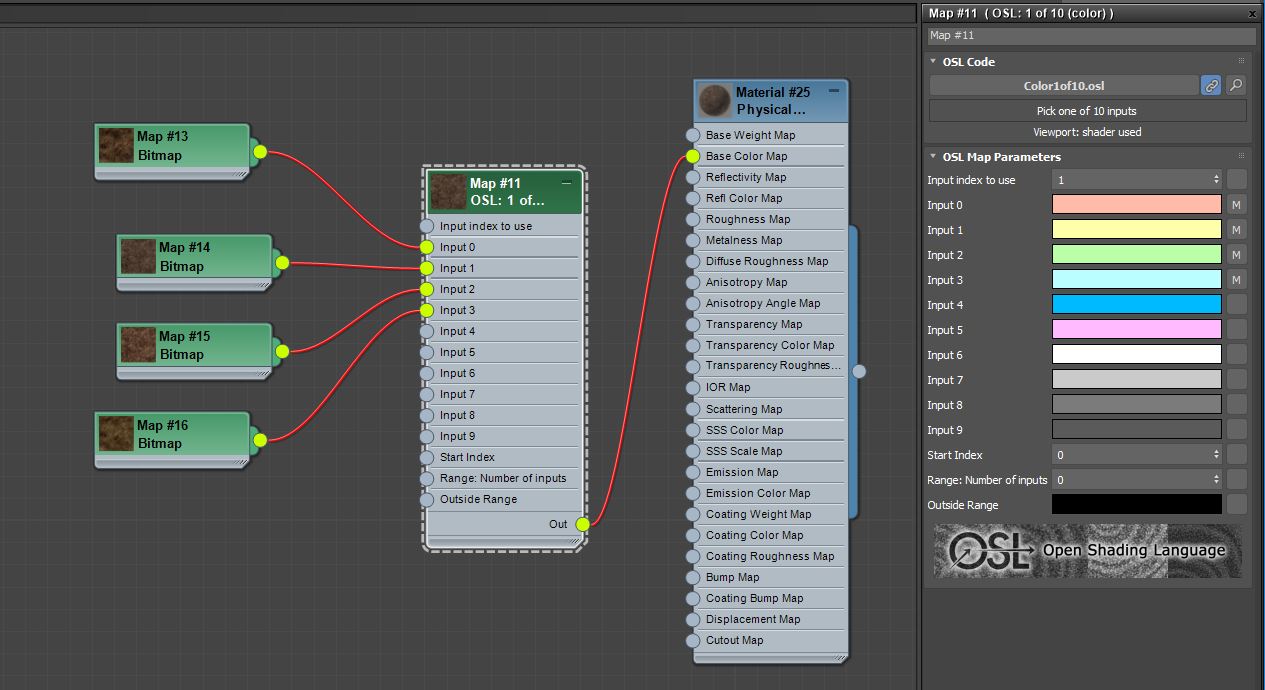
Task: Collapse the OSL Map Parameters rollout
Action: [933, 157]
